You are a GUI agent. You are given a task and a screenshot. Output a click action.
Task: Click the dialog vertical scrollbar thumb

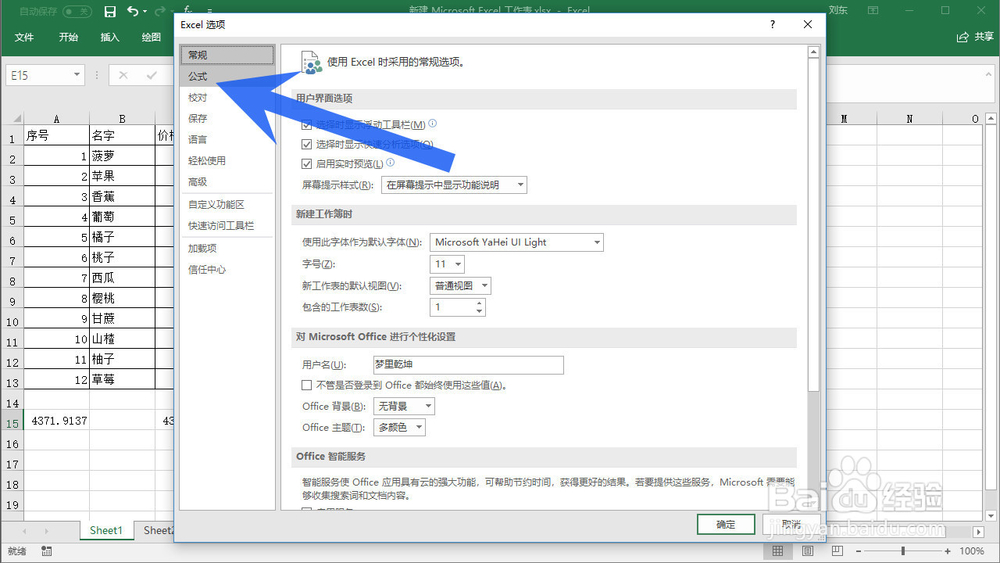tap(813, 225)
